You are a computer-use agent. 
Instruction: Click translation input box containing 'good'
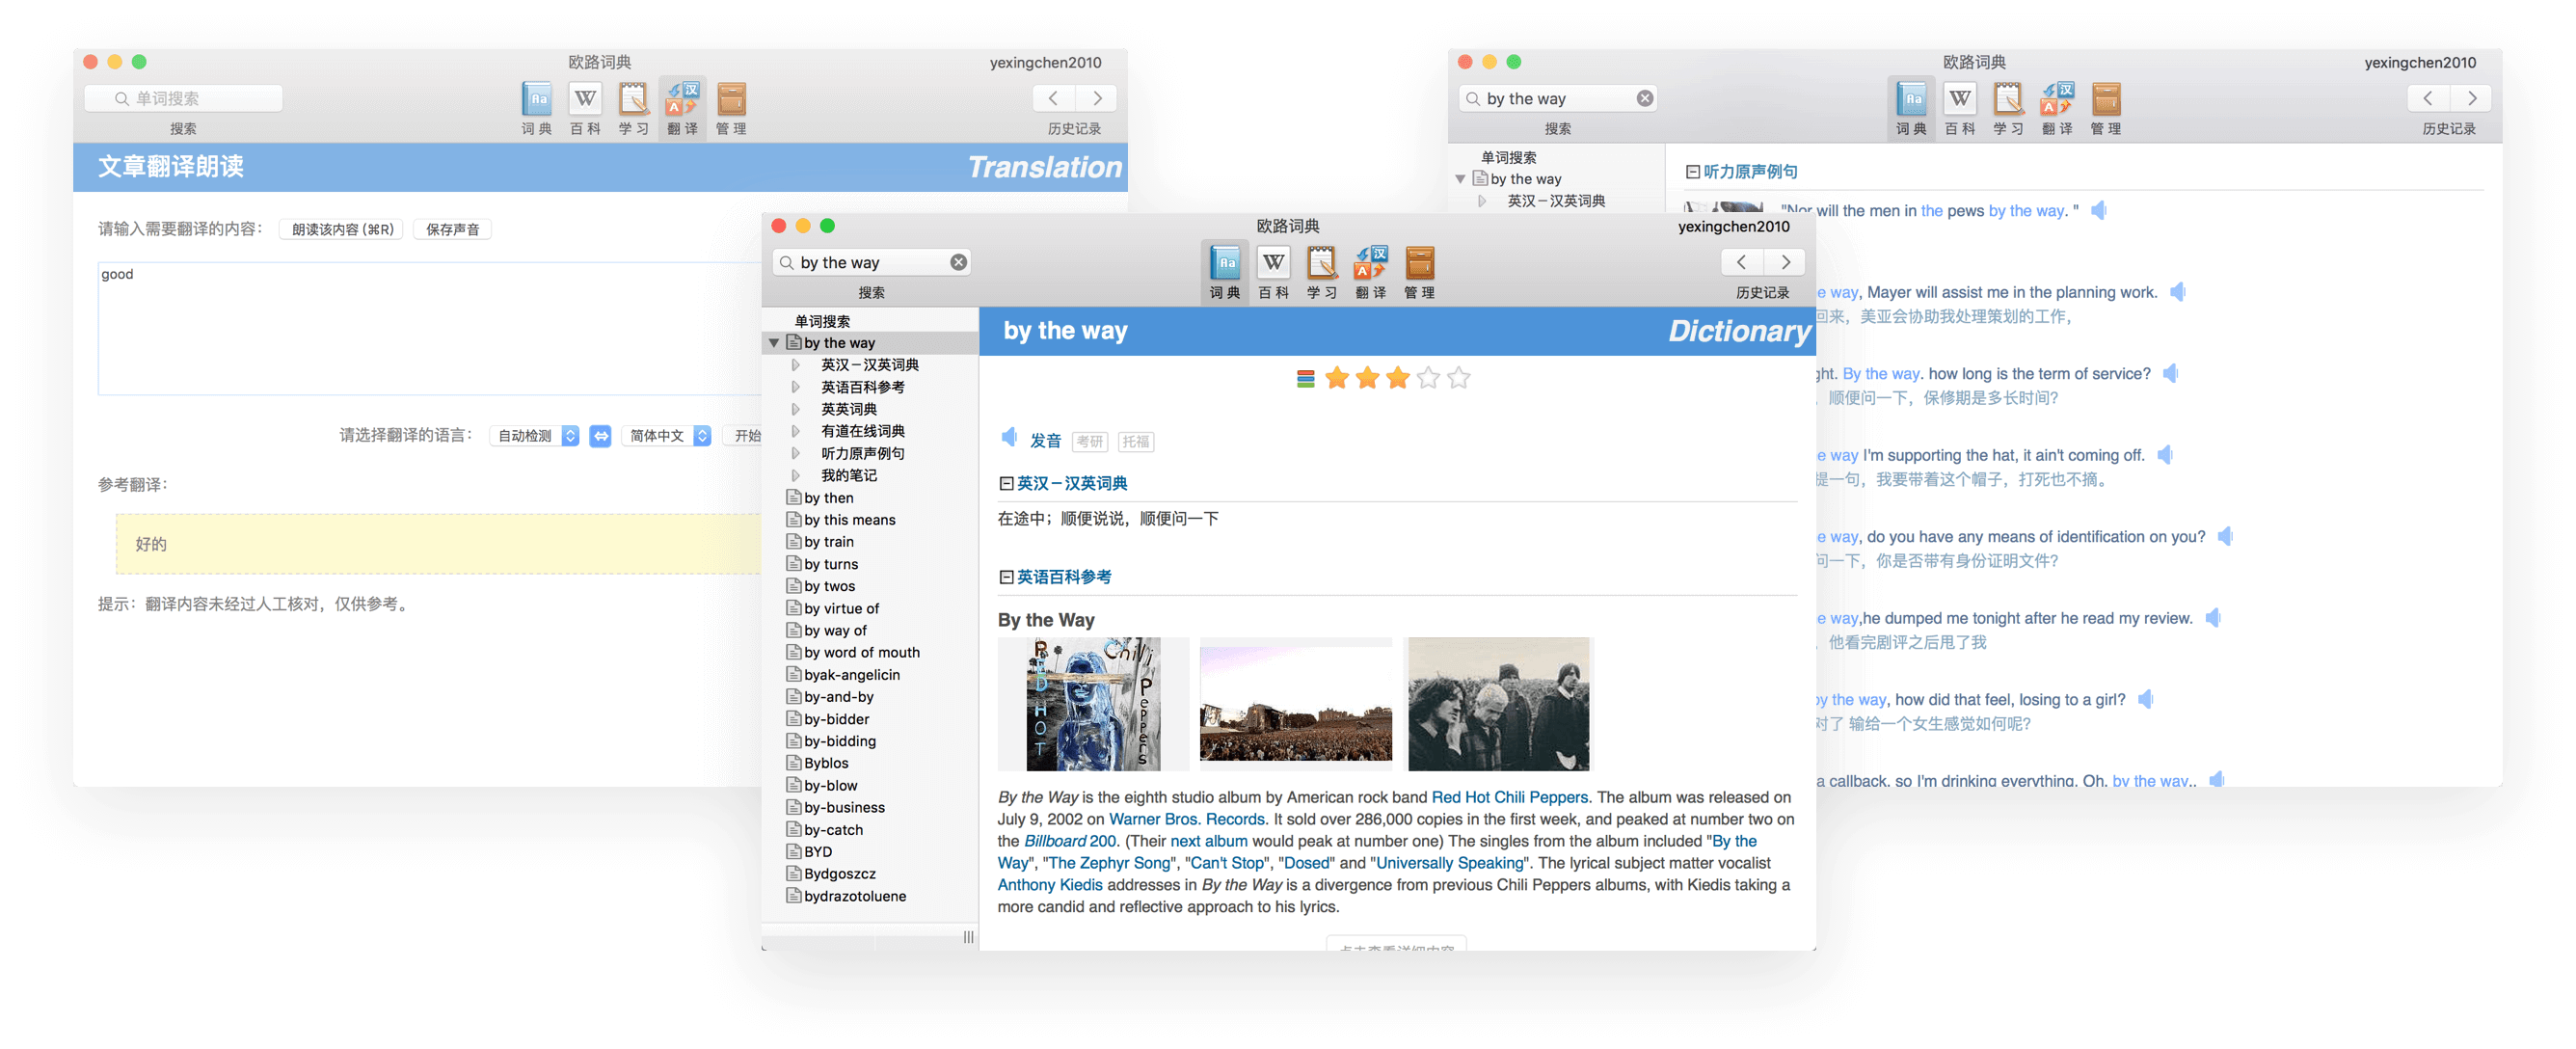[430, 329]
